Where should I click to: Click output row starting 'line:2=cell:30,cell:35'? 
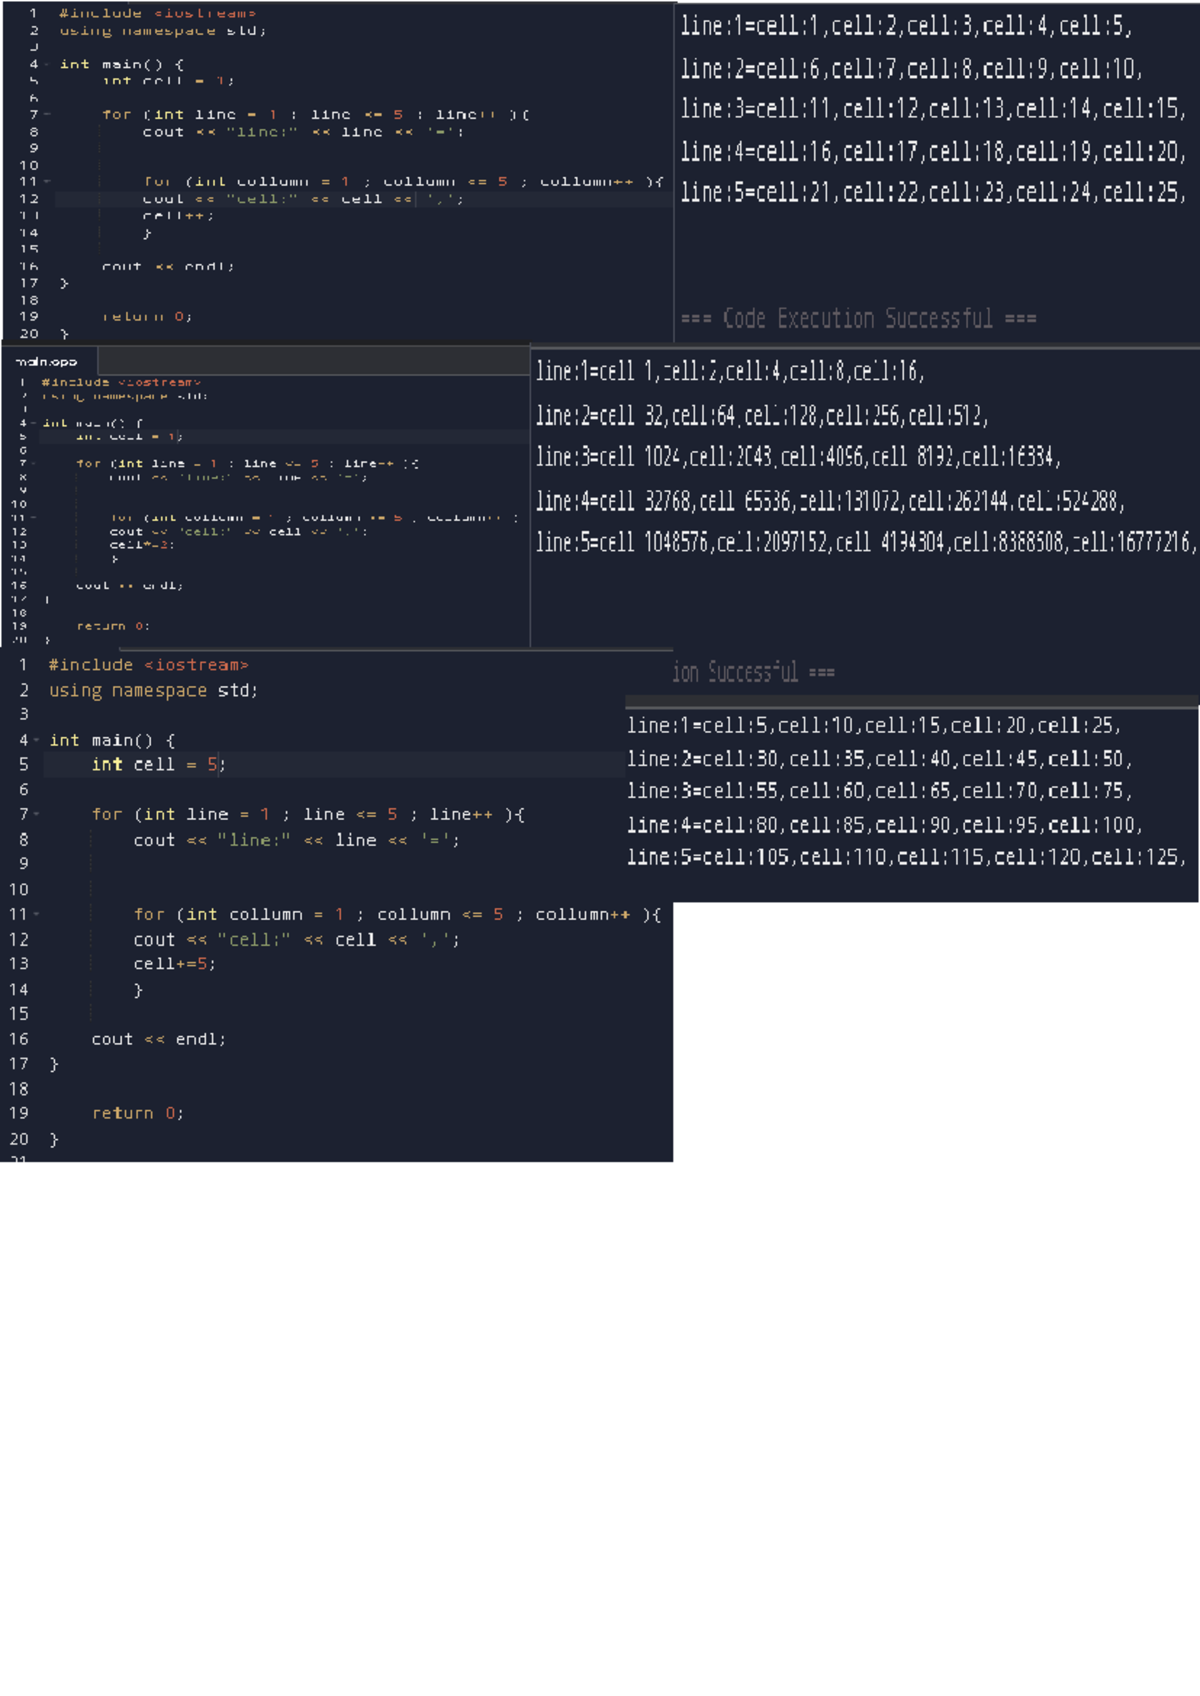click(x=880, y=759)
